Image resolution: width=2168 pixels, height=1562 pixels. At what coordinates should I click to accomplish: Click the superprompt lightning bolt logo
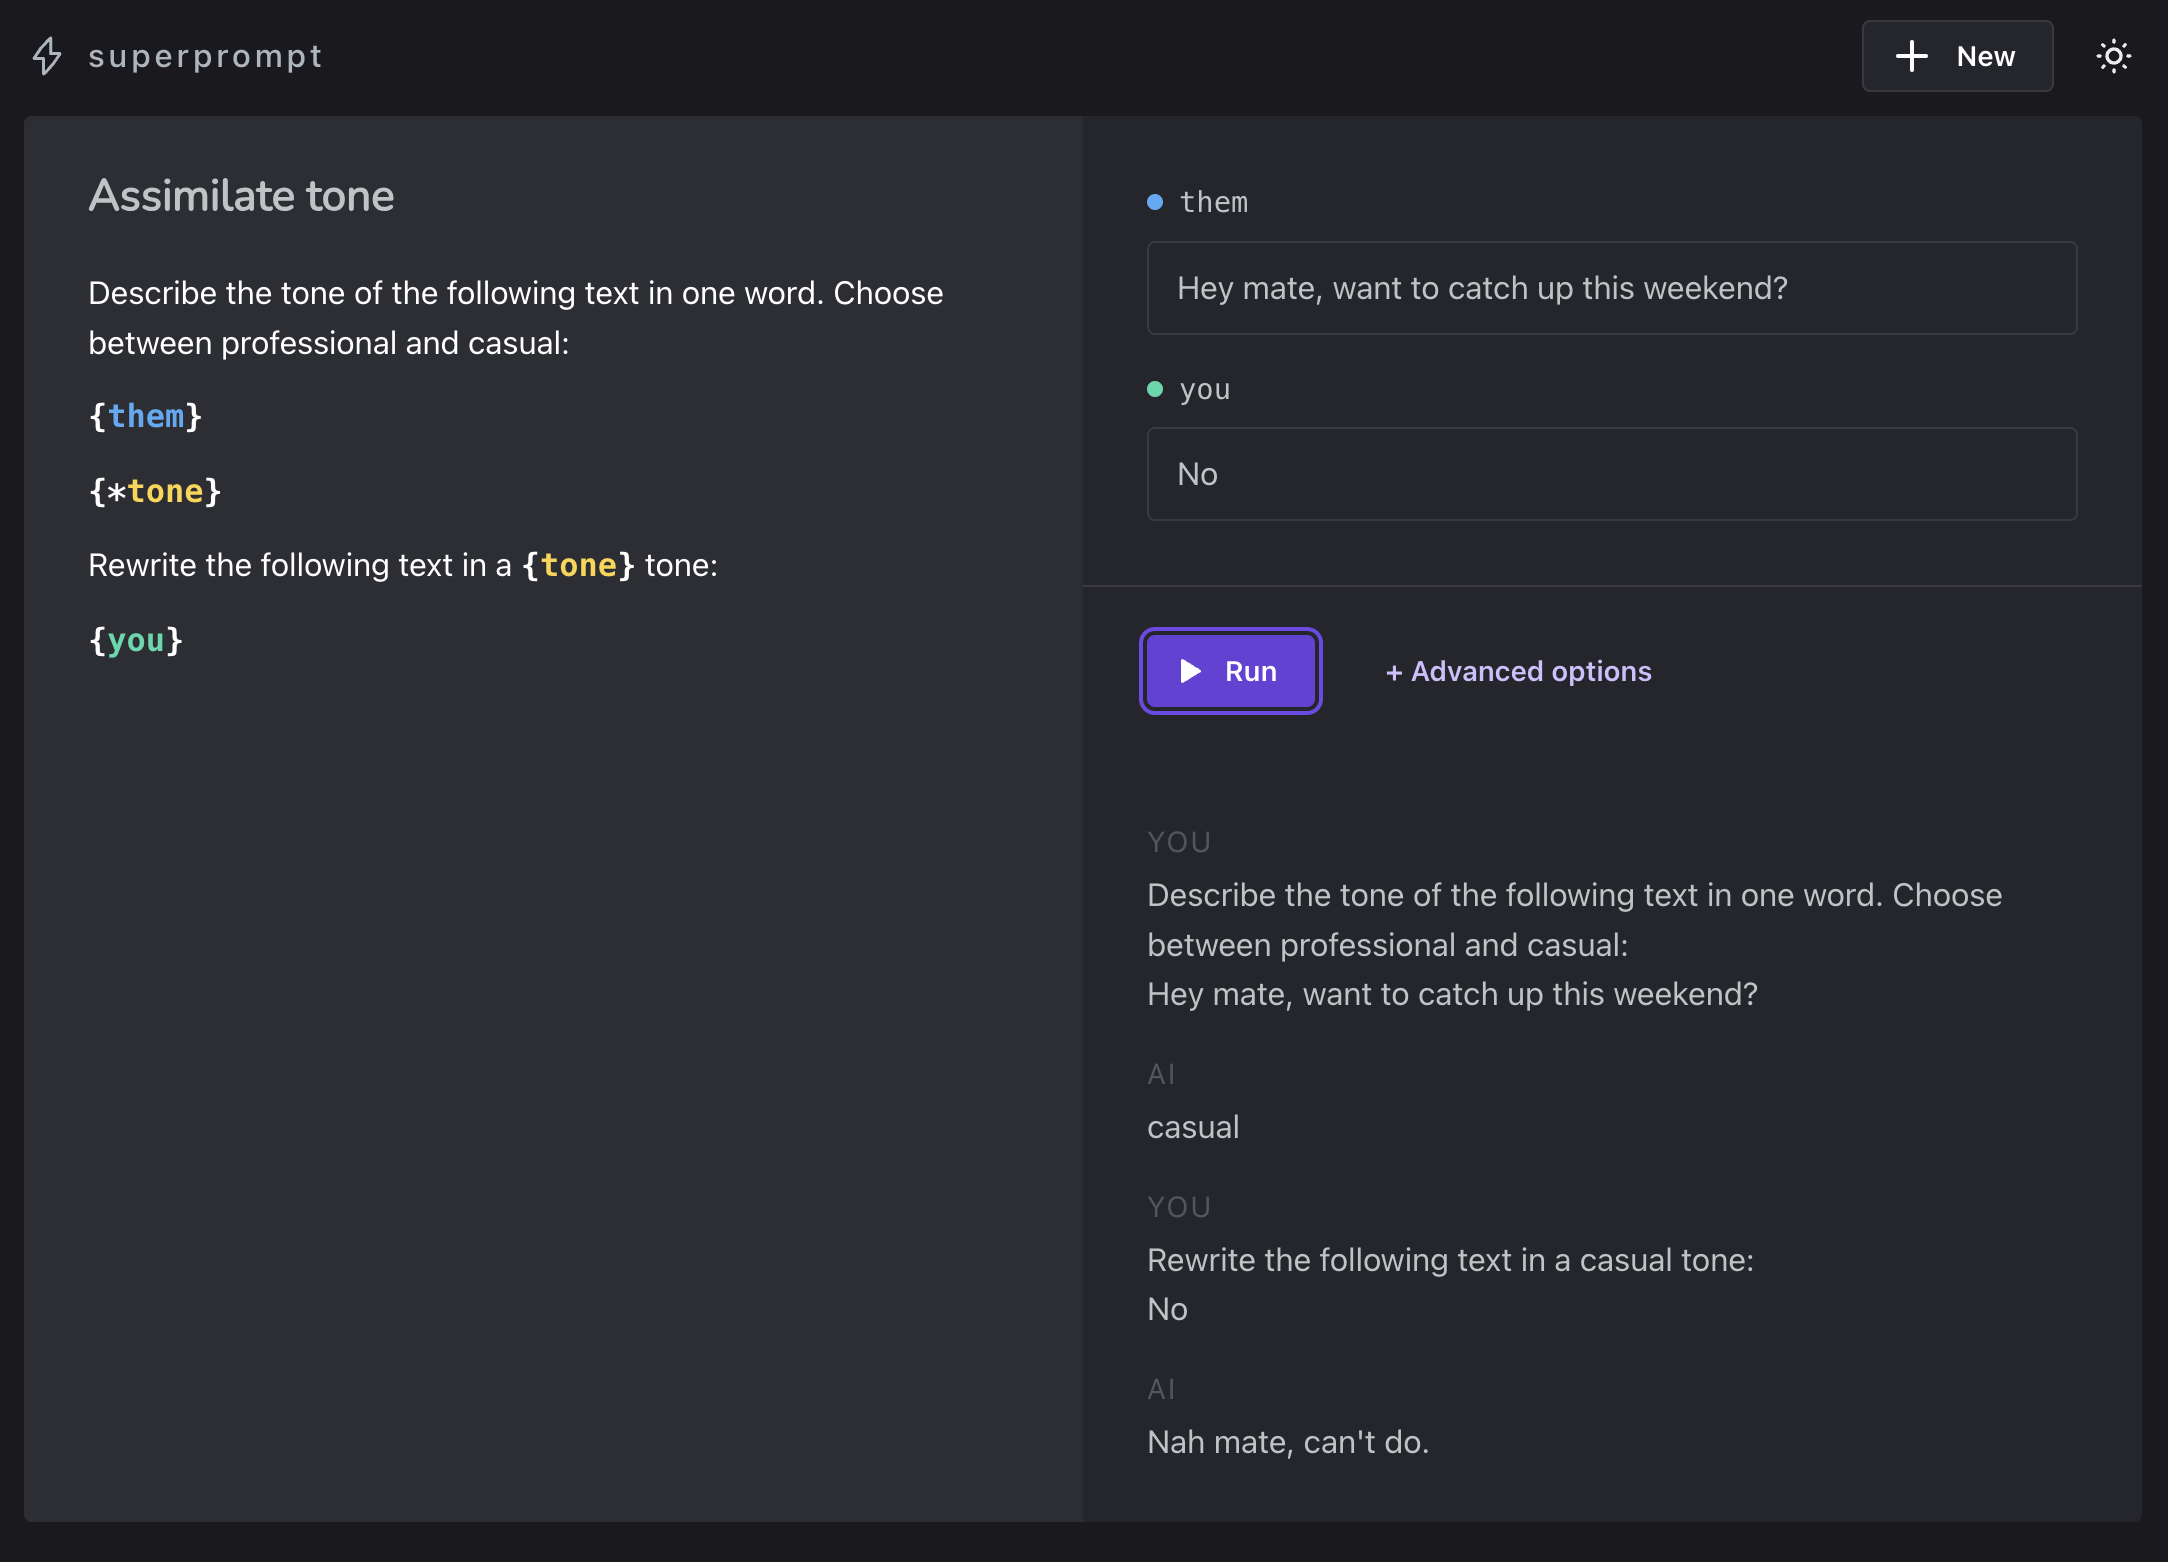(47, 56)
